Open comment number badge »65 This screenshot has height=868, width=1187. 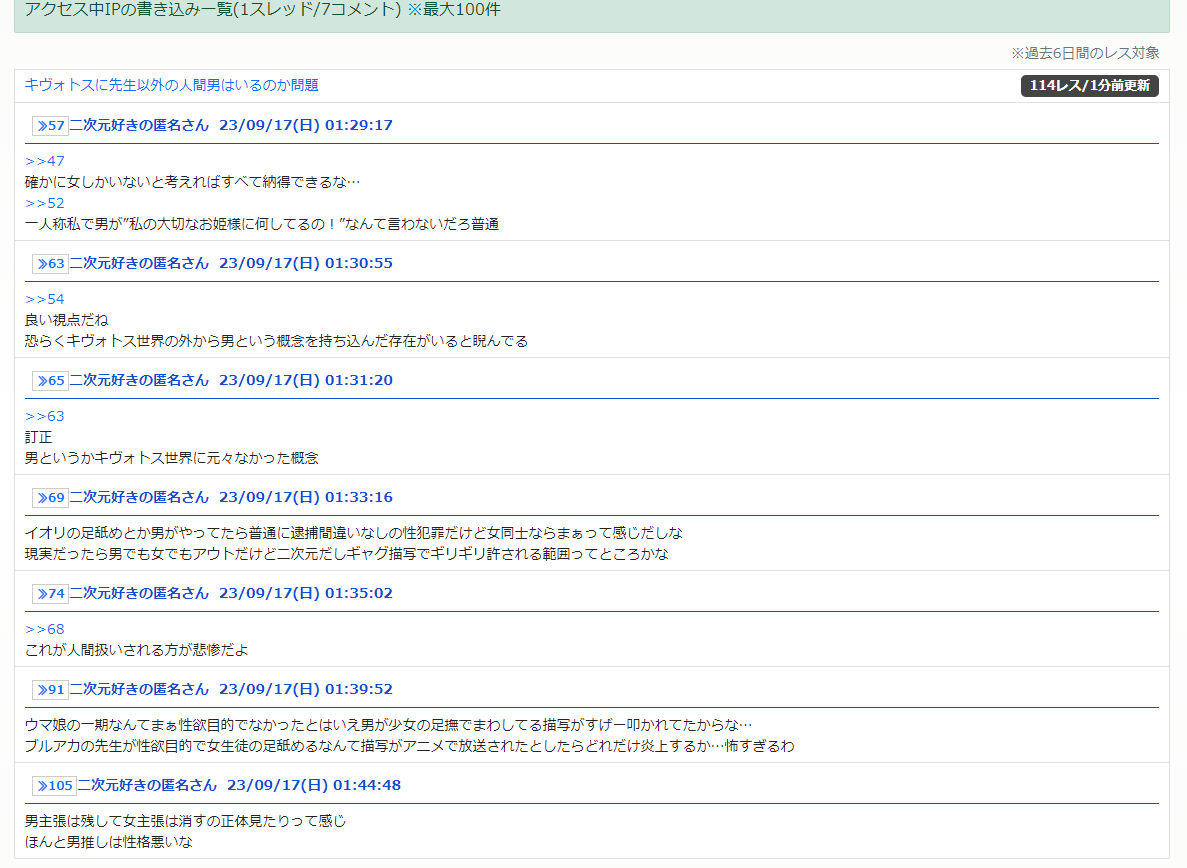pos(50,381)
